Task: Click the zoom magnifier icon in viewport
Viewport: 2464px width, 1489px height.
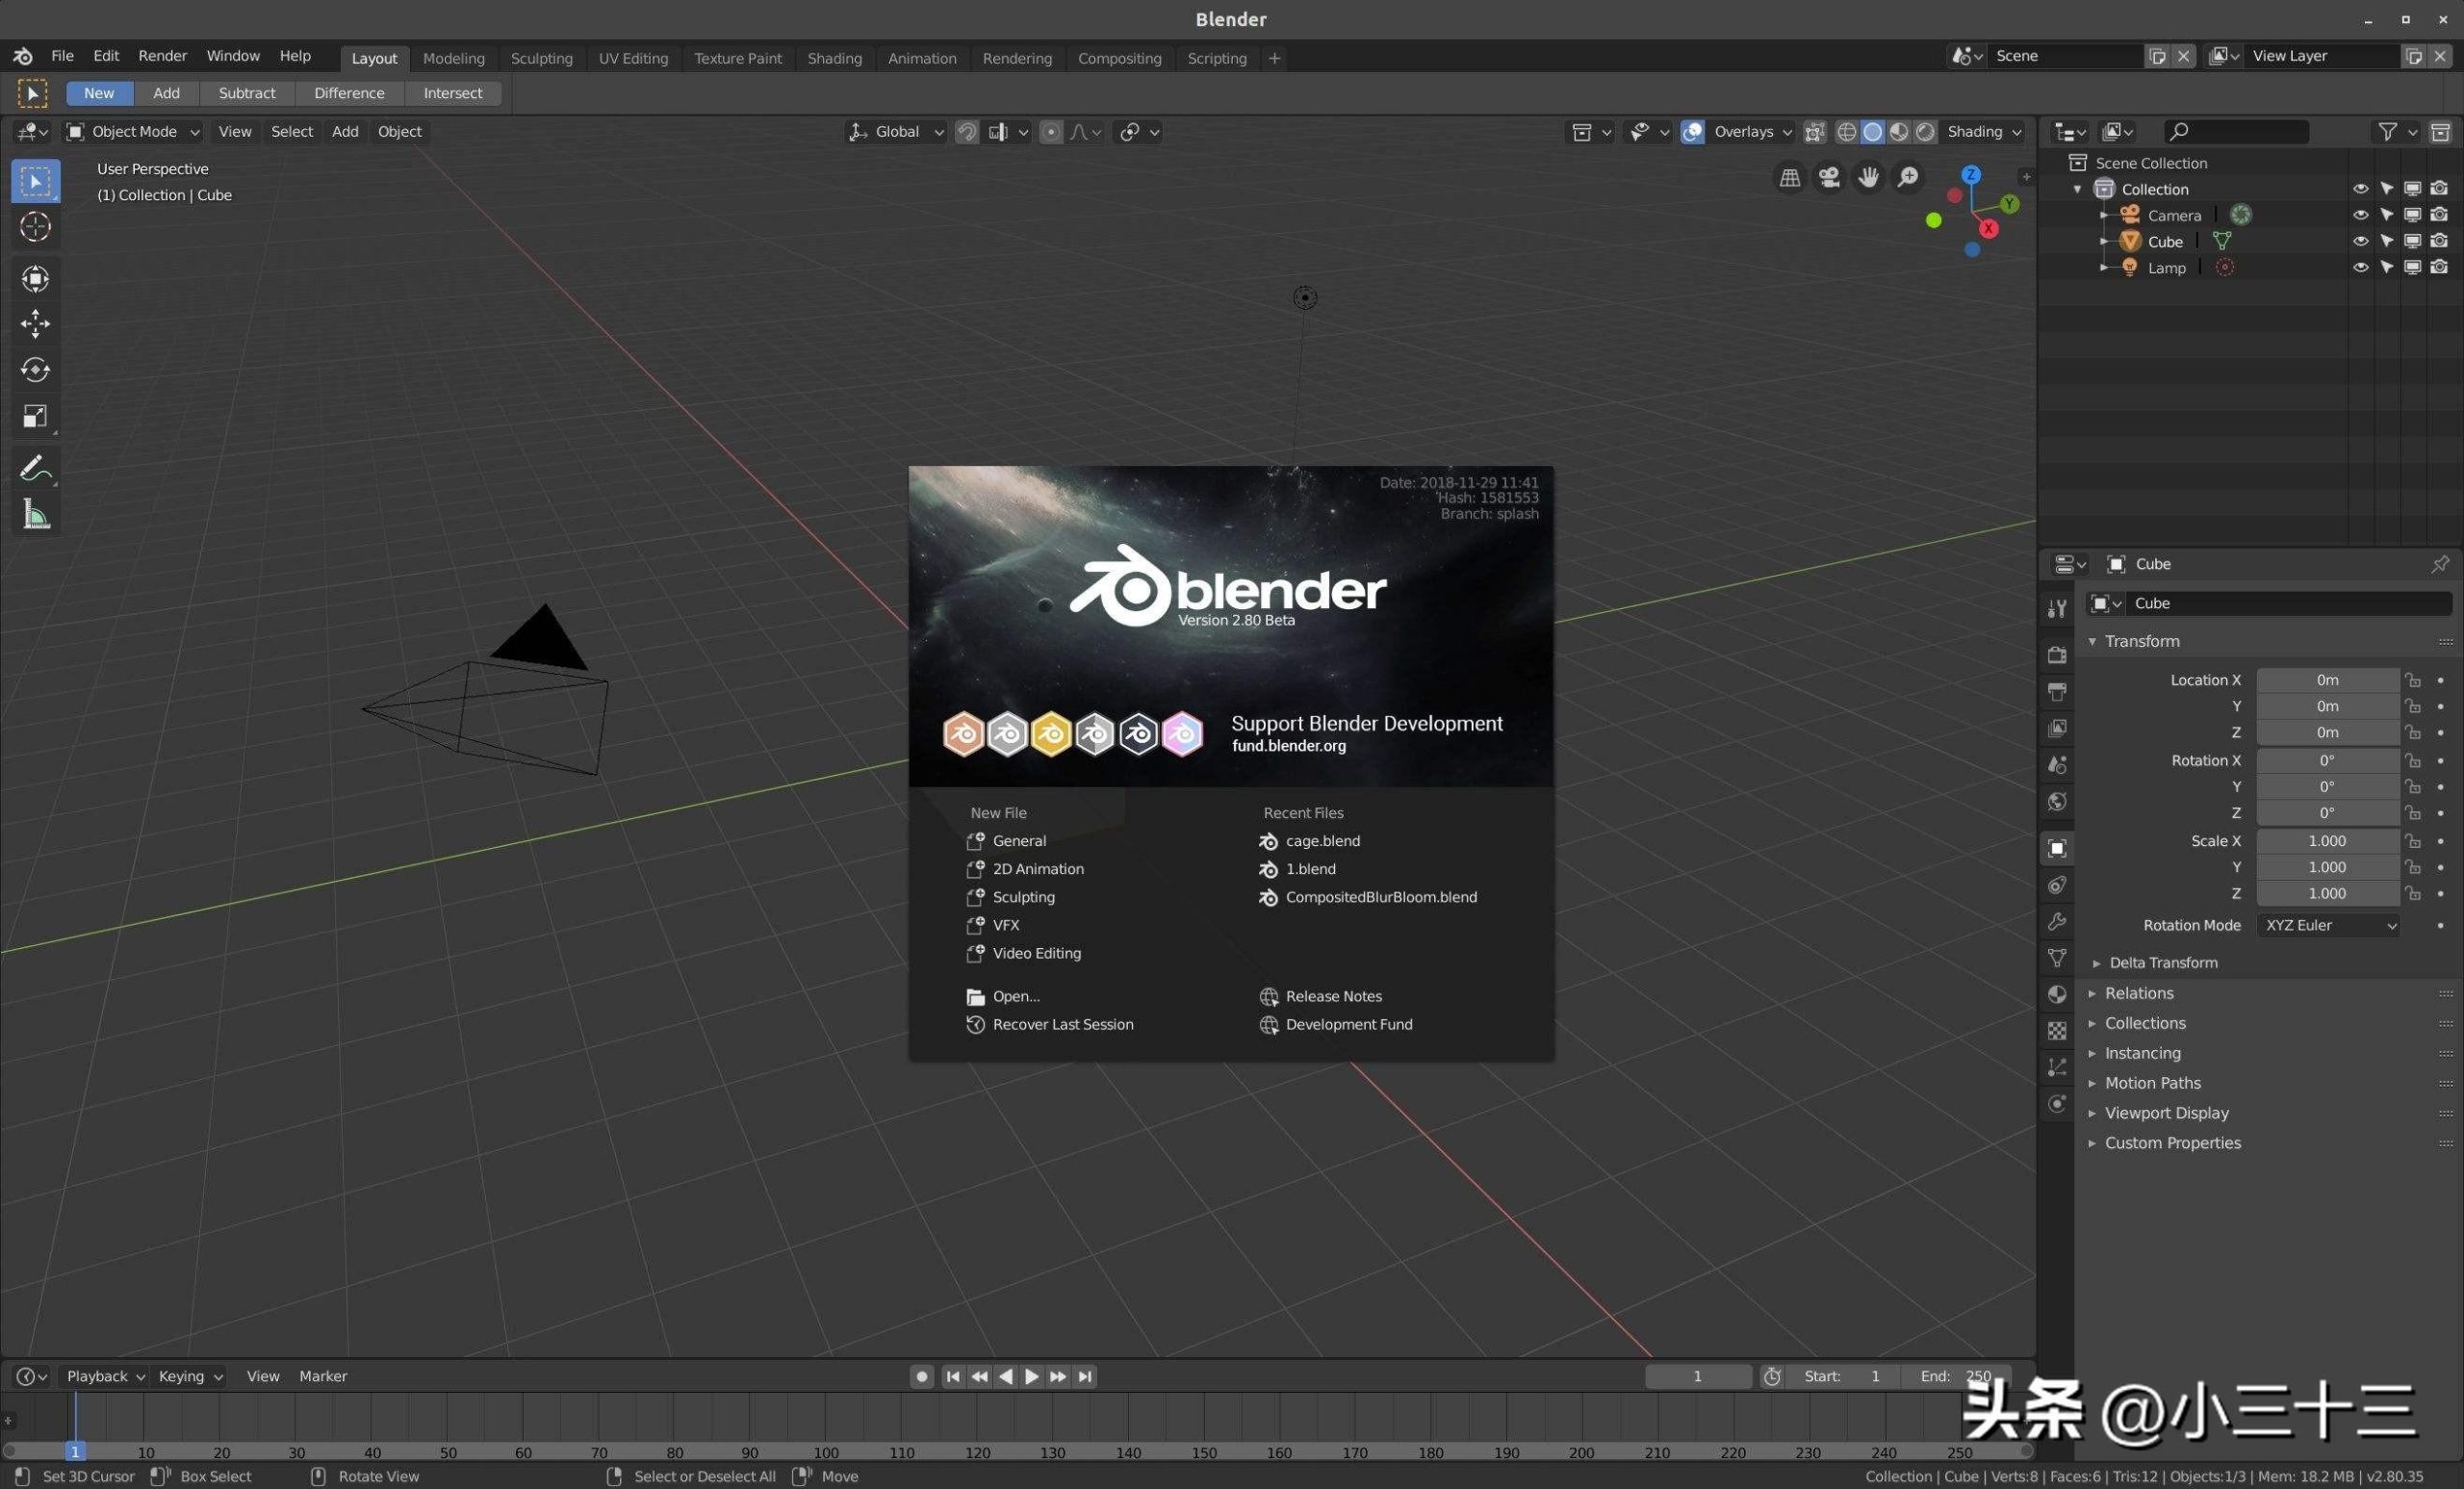Action: click(x=1908, y=178)
